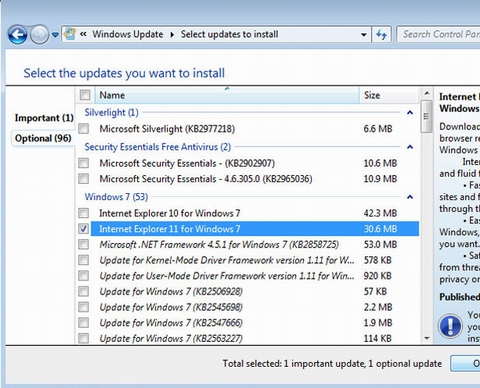480x388 pixels.
Task: Click scrollbar up arrow of updates list
Action: [426, 93]
